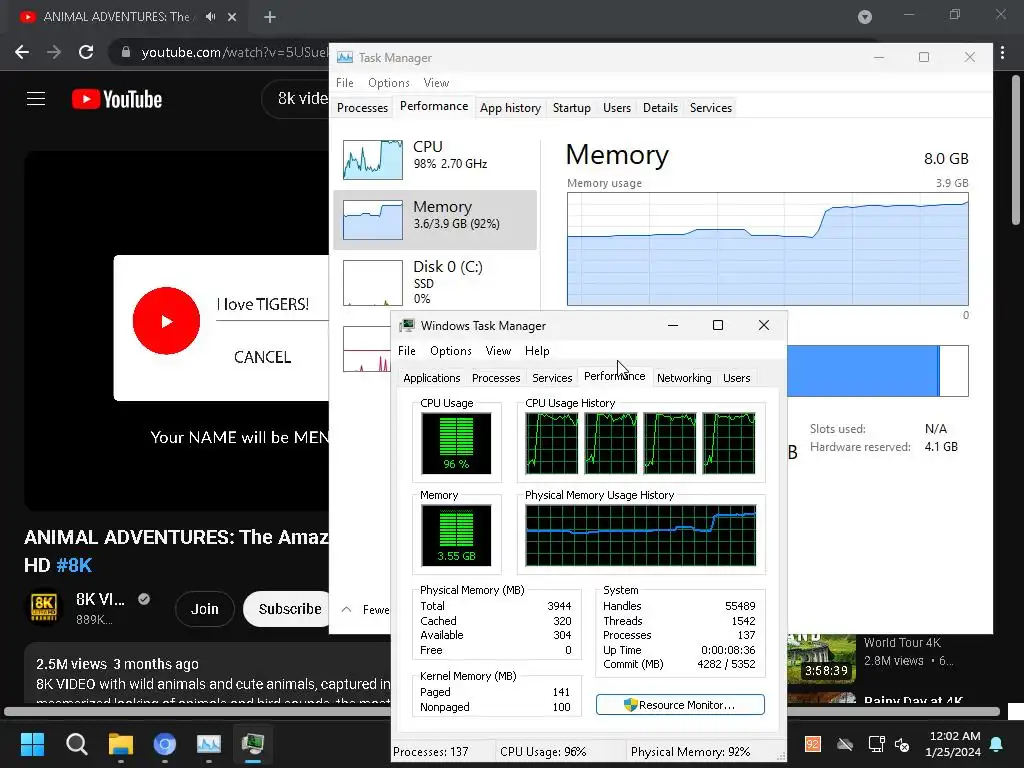
Task: Open the notifications bell in the tray
Action: pyautogui.click(x=997, y=744)
